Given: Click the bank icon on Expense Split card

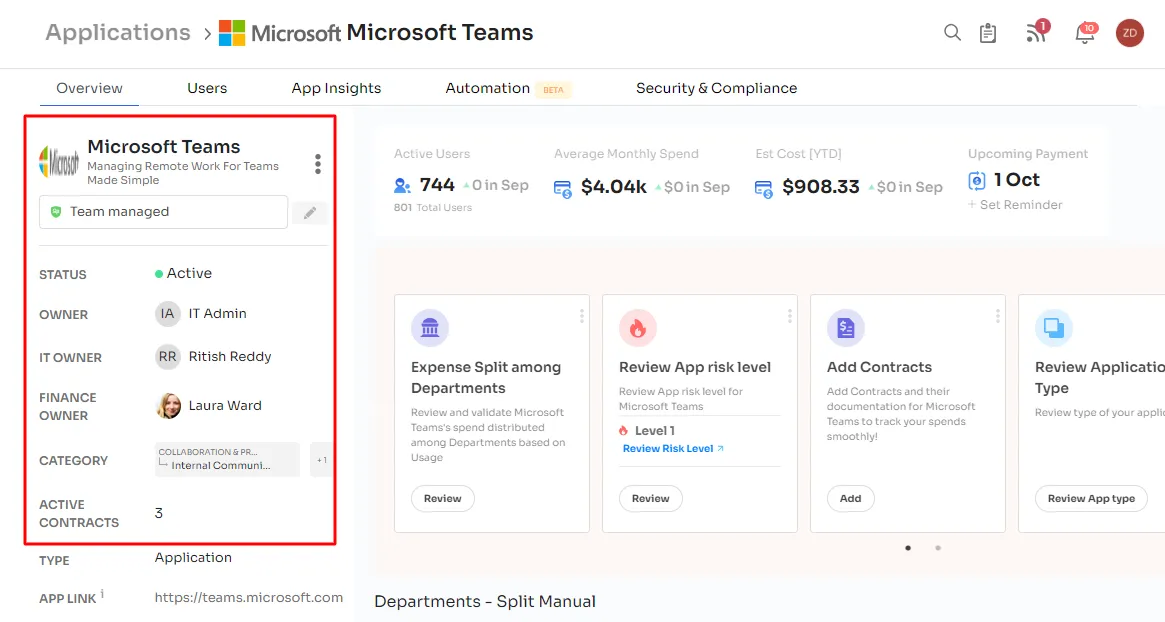Looking at the screenshot, I should coord(429,328).
